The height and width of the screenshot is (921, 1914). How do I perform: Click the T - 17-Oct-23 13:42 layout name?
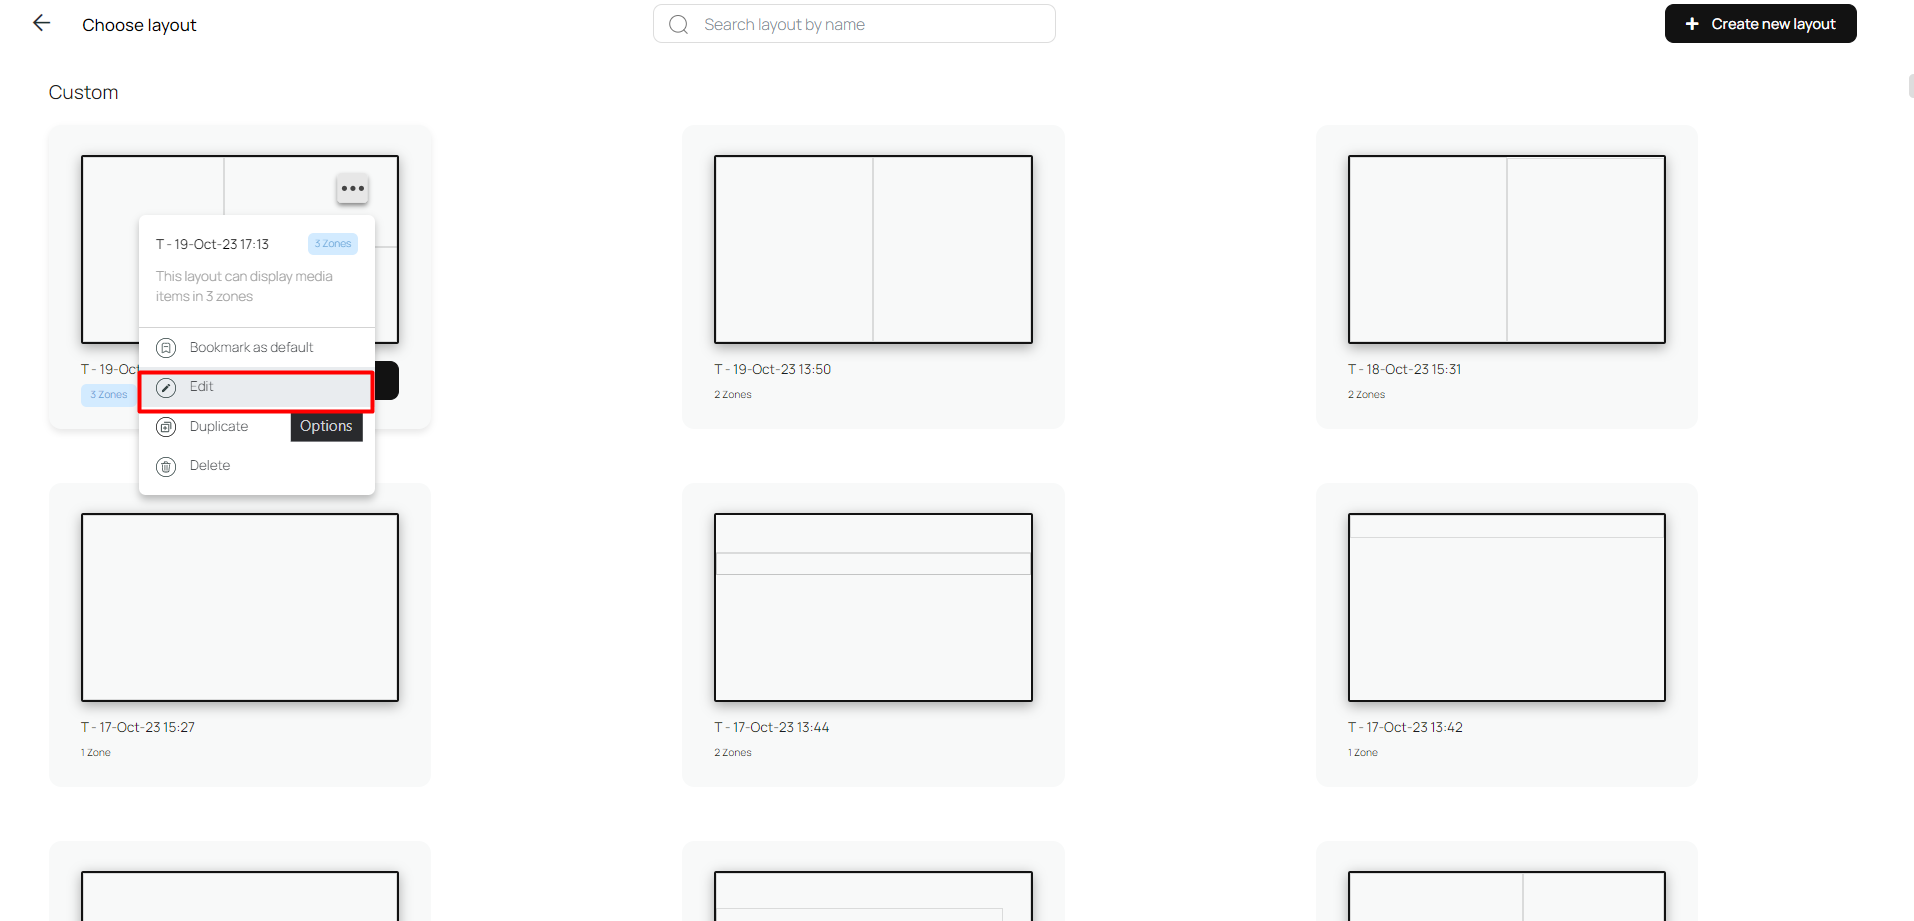1405,727
